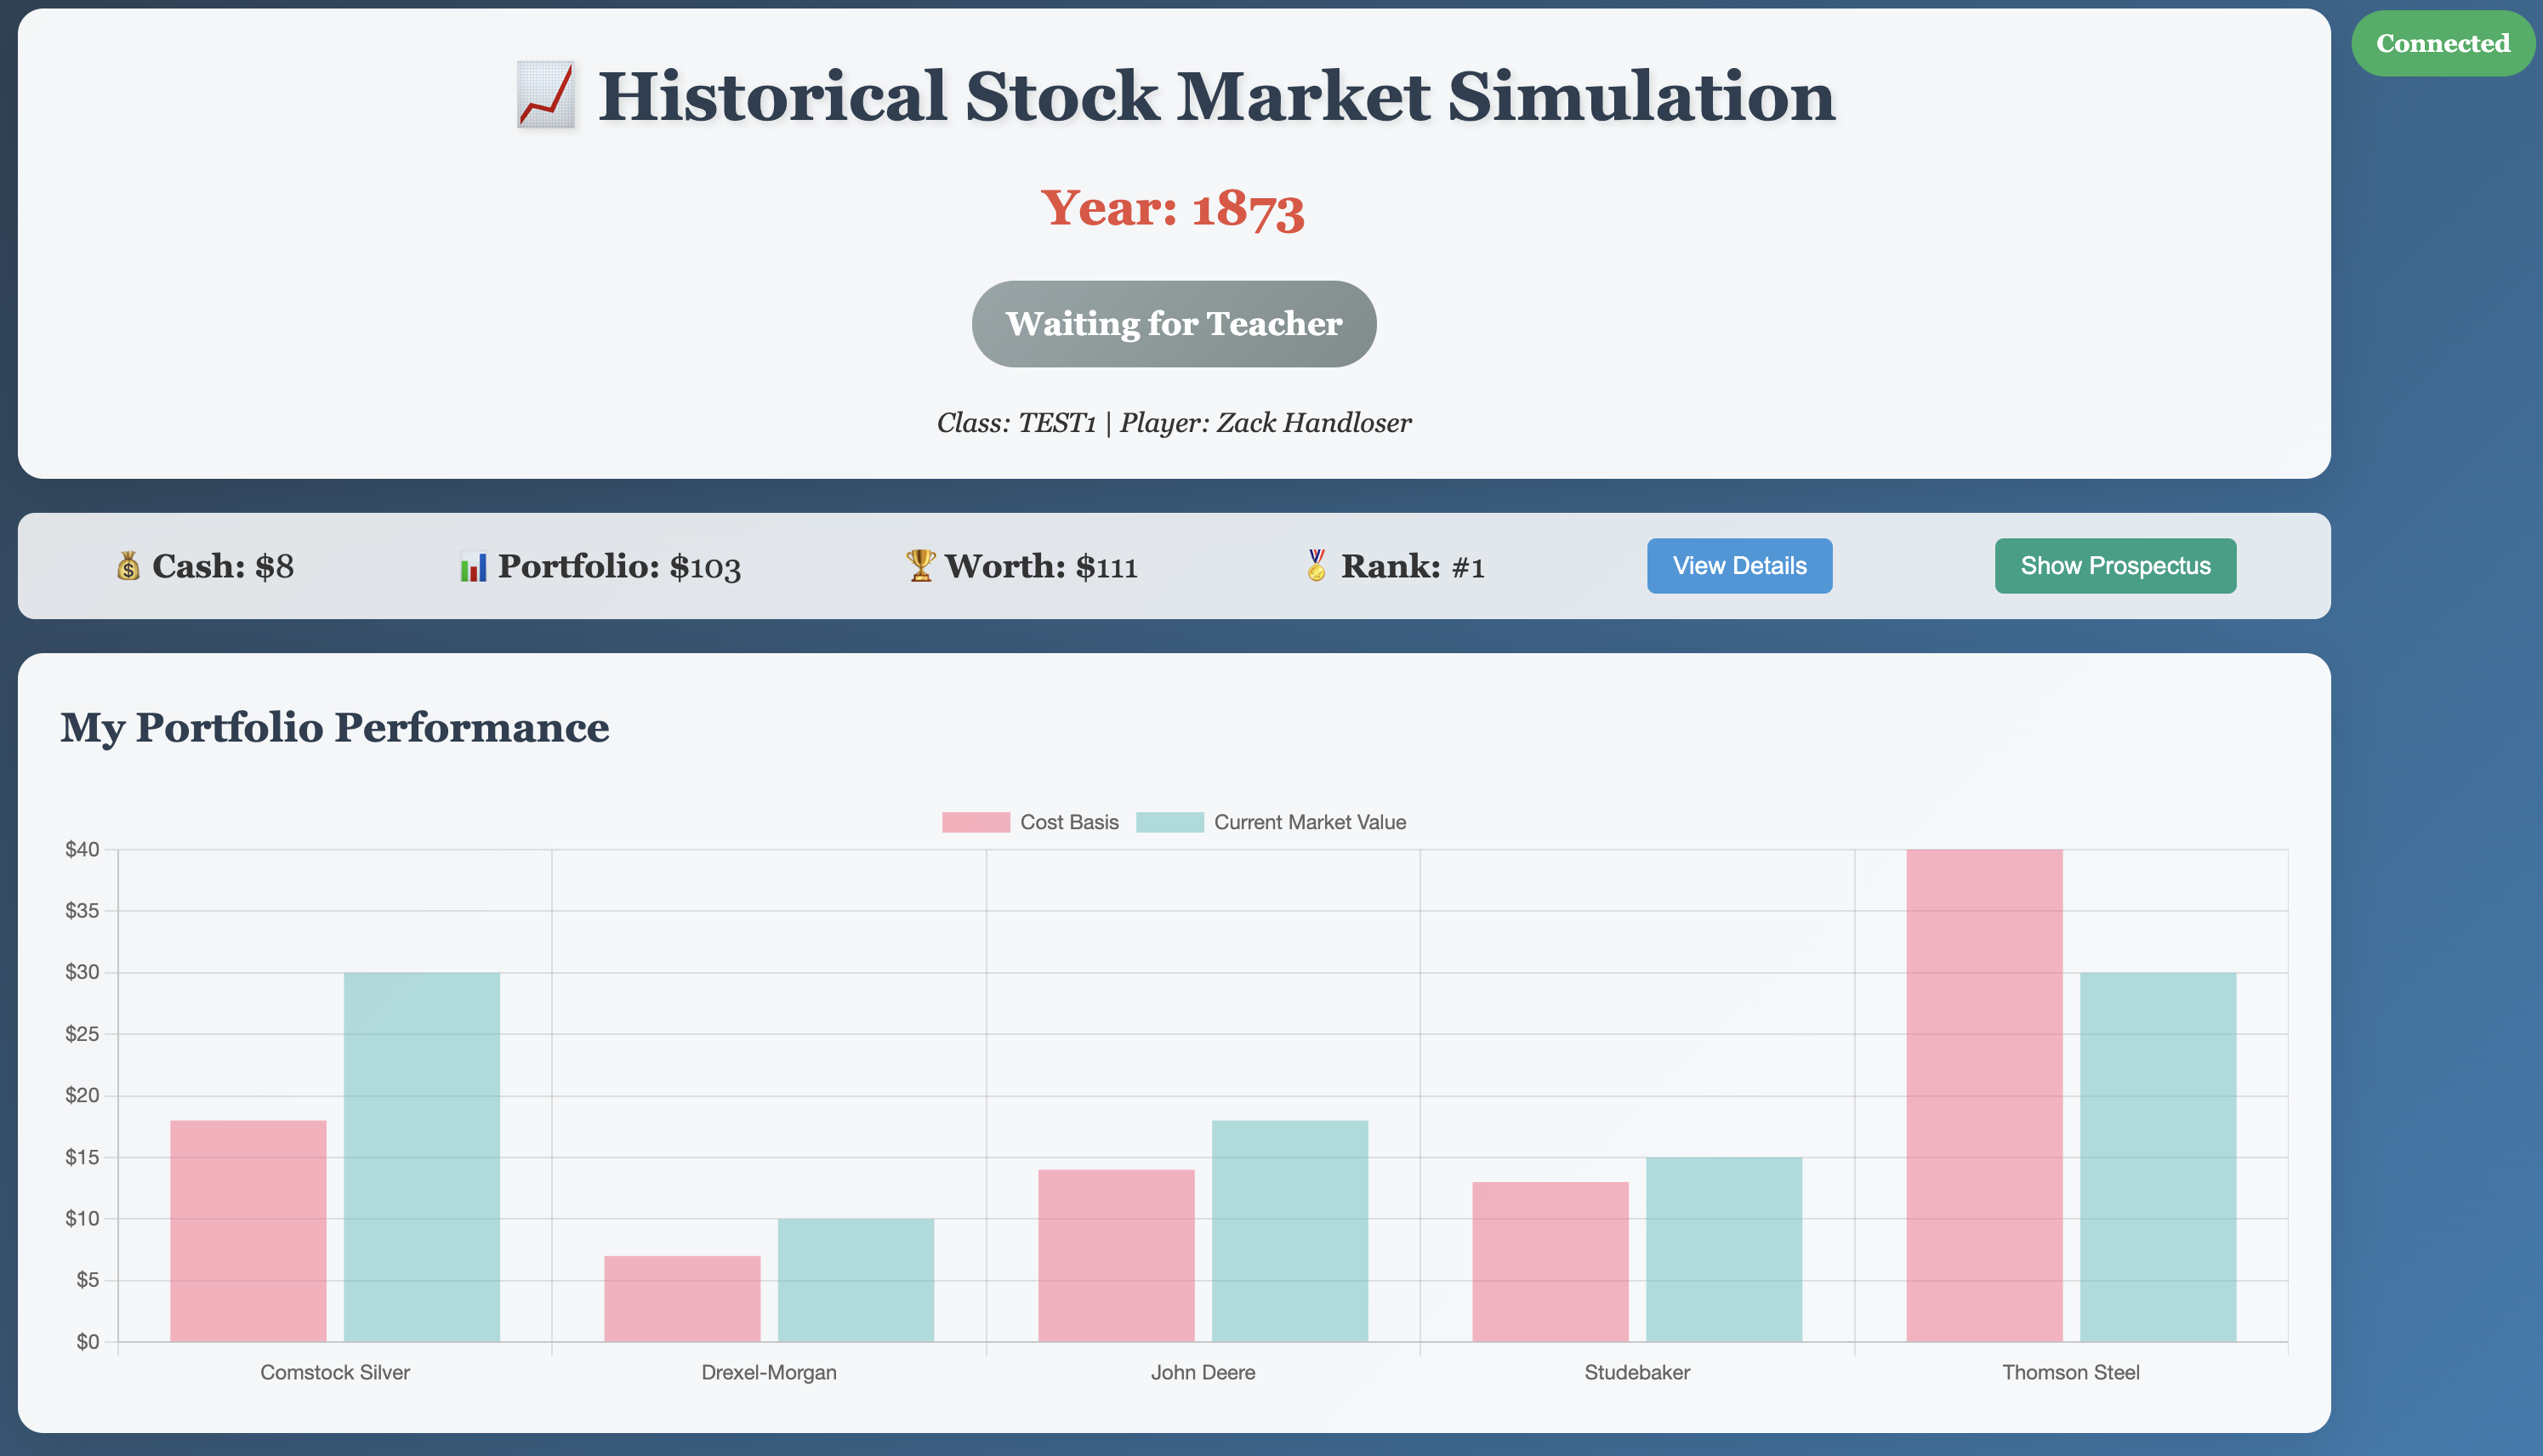
Task: Click the Waiting for Teacher status pill
Action: [x=1173, y=323]
